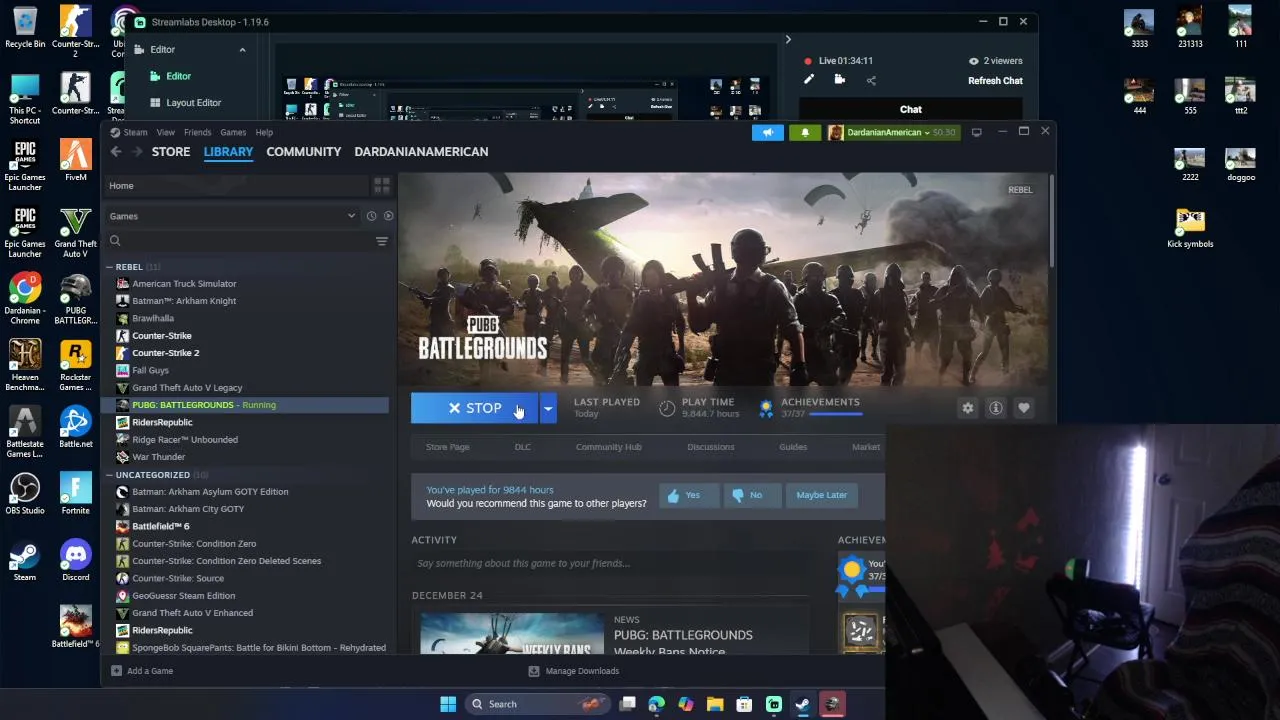Screen dimensions: 1280x720
Task: Open Steam notifications bell
Action: coord(805,132)
